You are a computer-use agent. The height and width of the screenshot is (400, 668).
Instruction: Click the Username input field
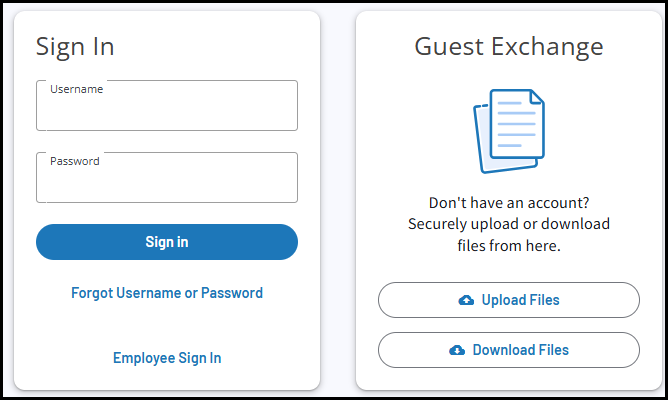[166, 111]
